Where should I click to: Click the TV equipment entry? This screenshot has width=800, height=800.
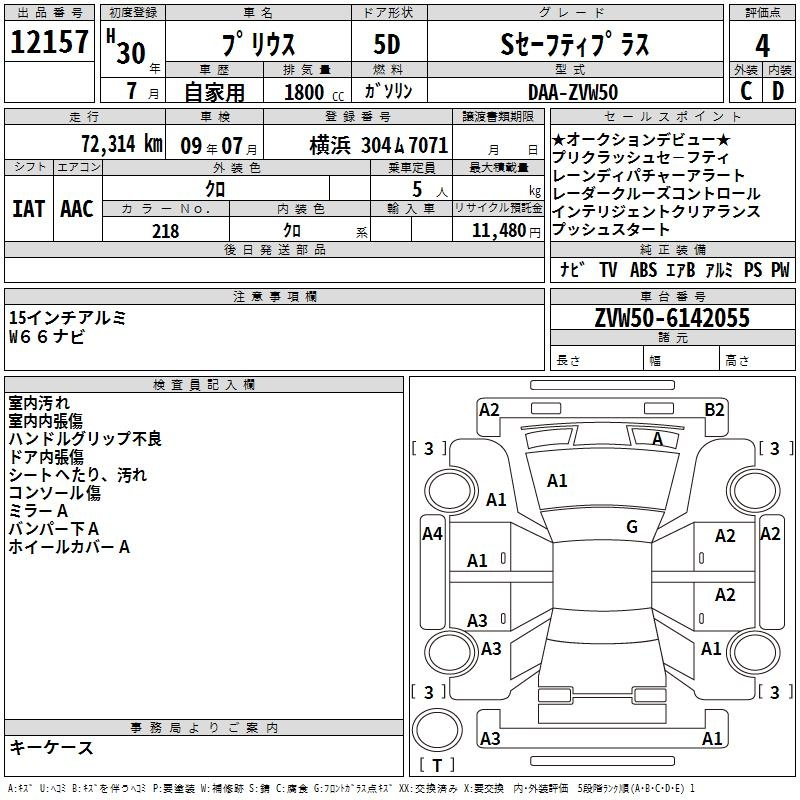pos(608,269)
